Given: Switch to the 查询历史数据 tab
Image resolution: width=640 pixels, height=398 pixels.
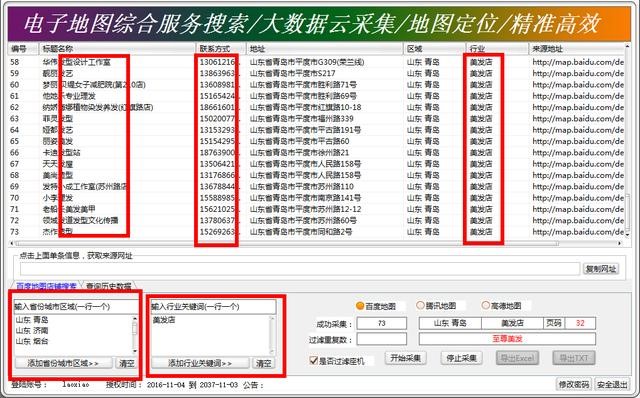Looking at the screenshot, I should click(109, 286).
